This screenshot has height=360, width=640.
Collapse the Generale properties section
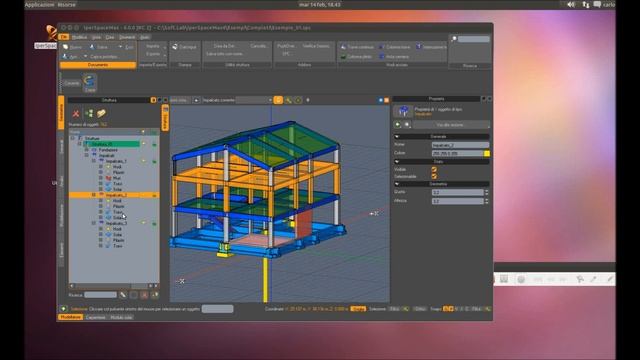point(397,137)
